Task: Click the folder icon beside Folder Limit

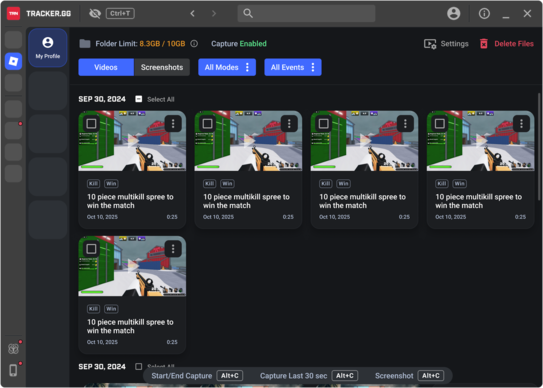Action: [85, 44]
